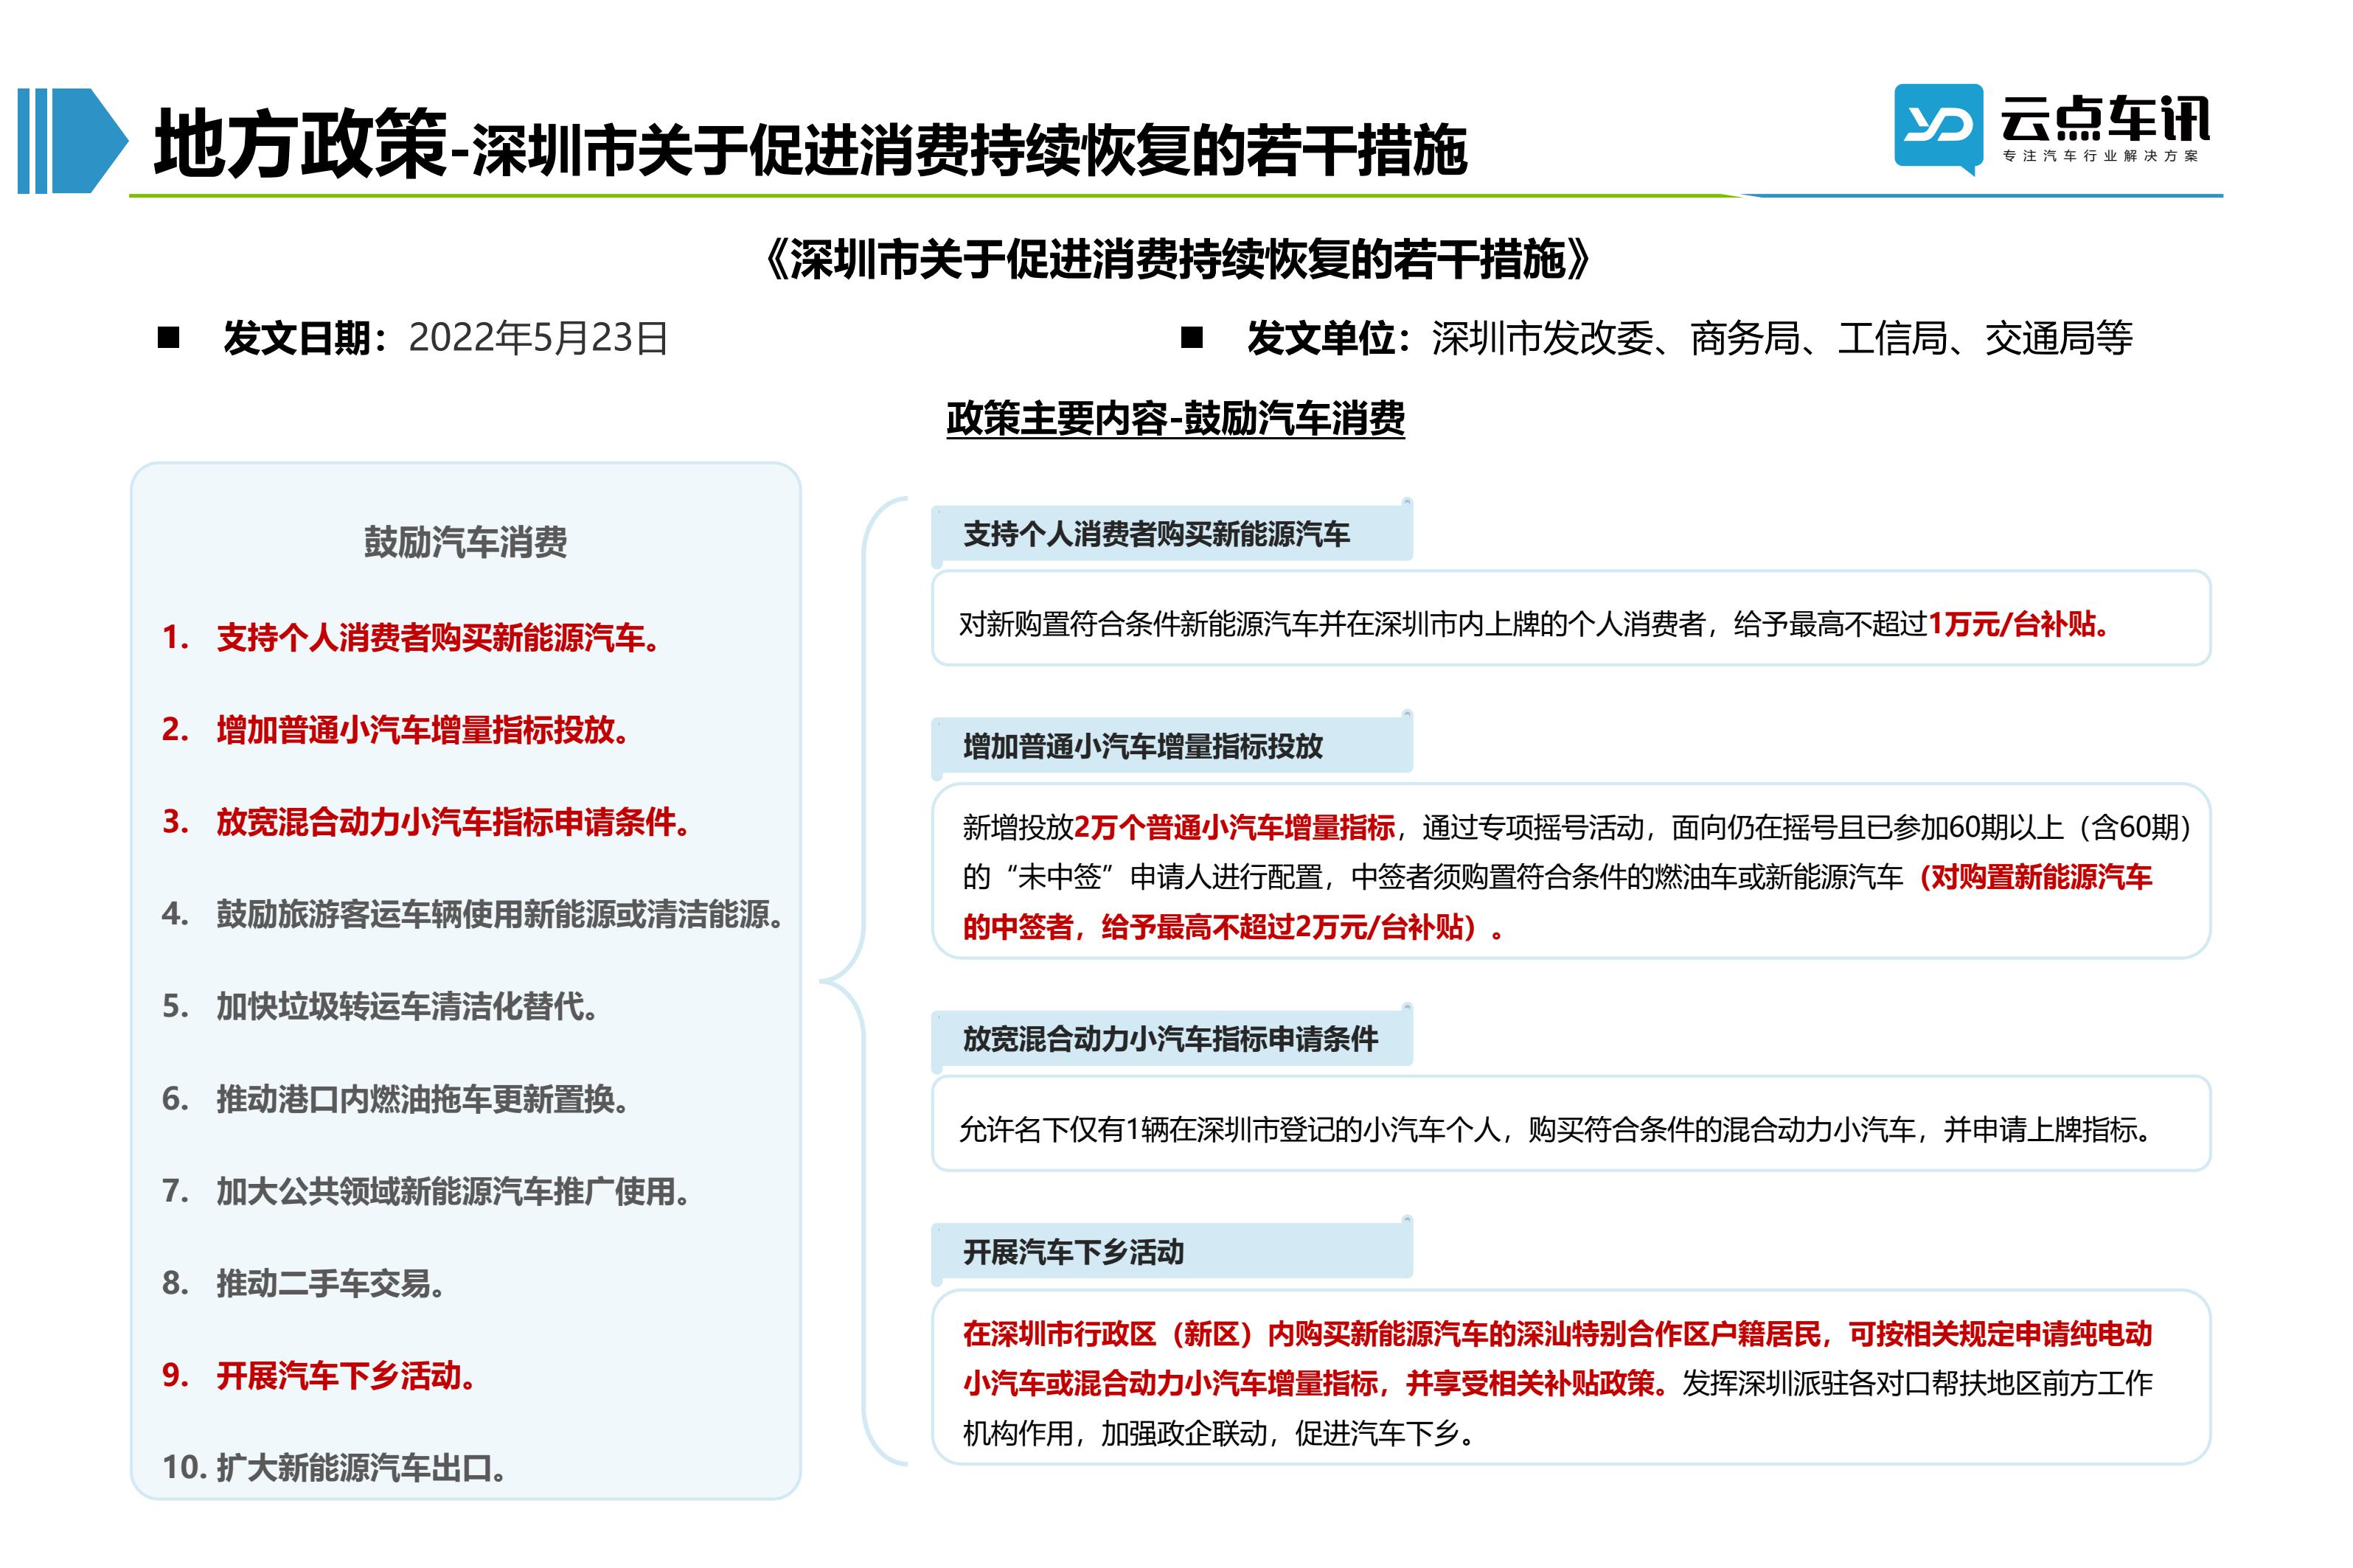
Task: Click the text 通过专项摇号活动
Action: [1532, 827]
